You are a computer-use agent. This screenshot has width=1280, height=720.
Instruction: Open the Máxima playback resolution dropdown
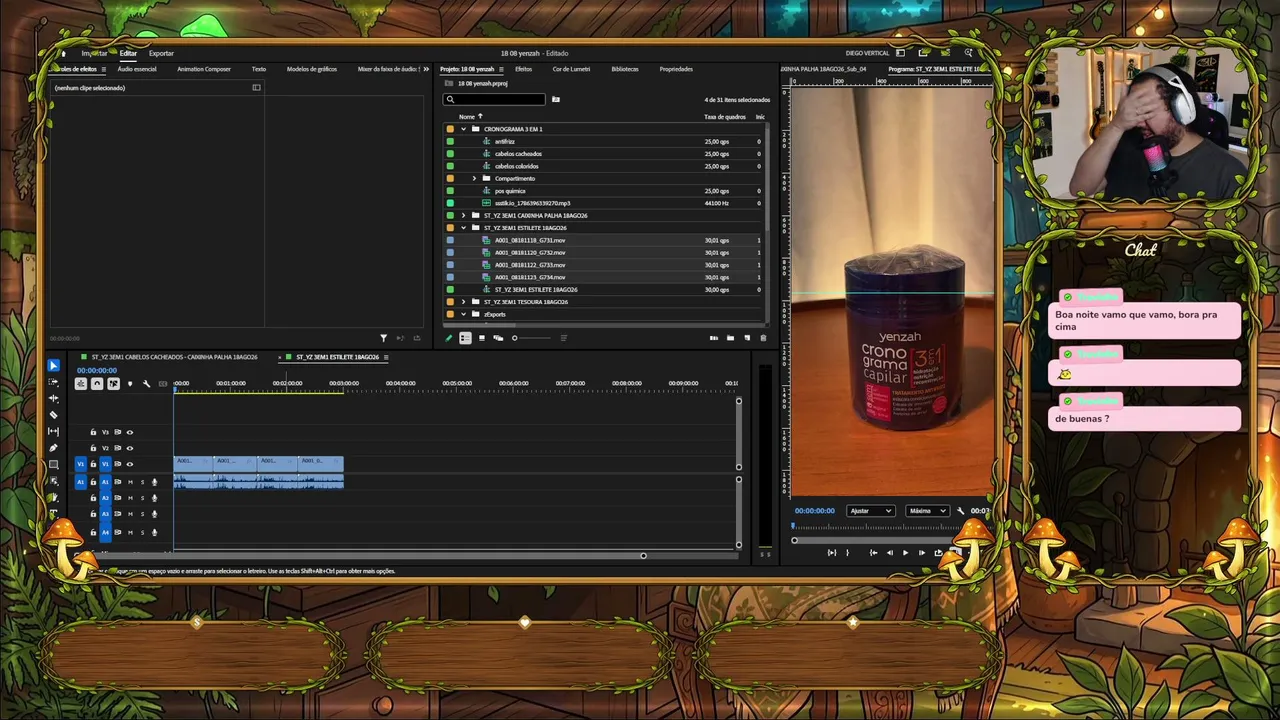(927, 511)
